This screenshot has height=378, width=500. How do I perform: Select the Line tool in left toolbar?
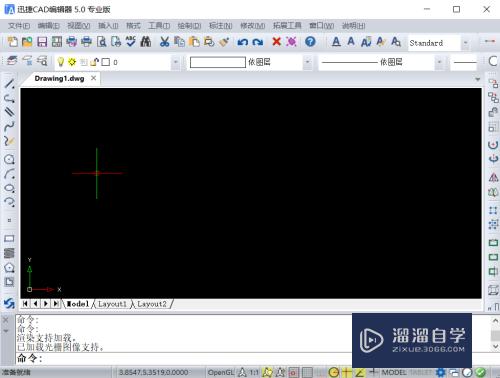click(9, 83)
